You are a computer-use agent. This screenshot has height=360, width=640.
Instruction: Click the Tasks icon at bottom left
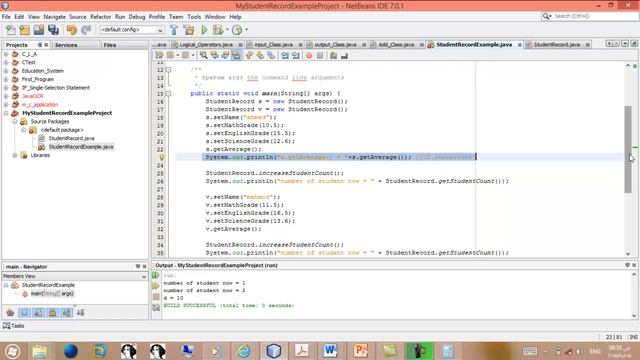[x=6, y=326]
